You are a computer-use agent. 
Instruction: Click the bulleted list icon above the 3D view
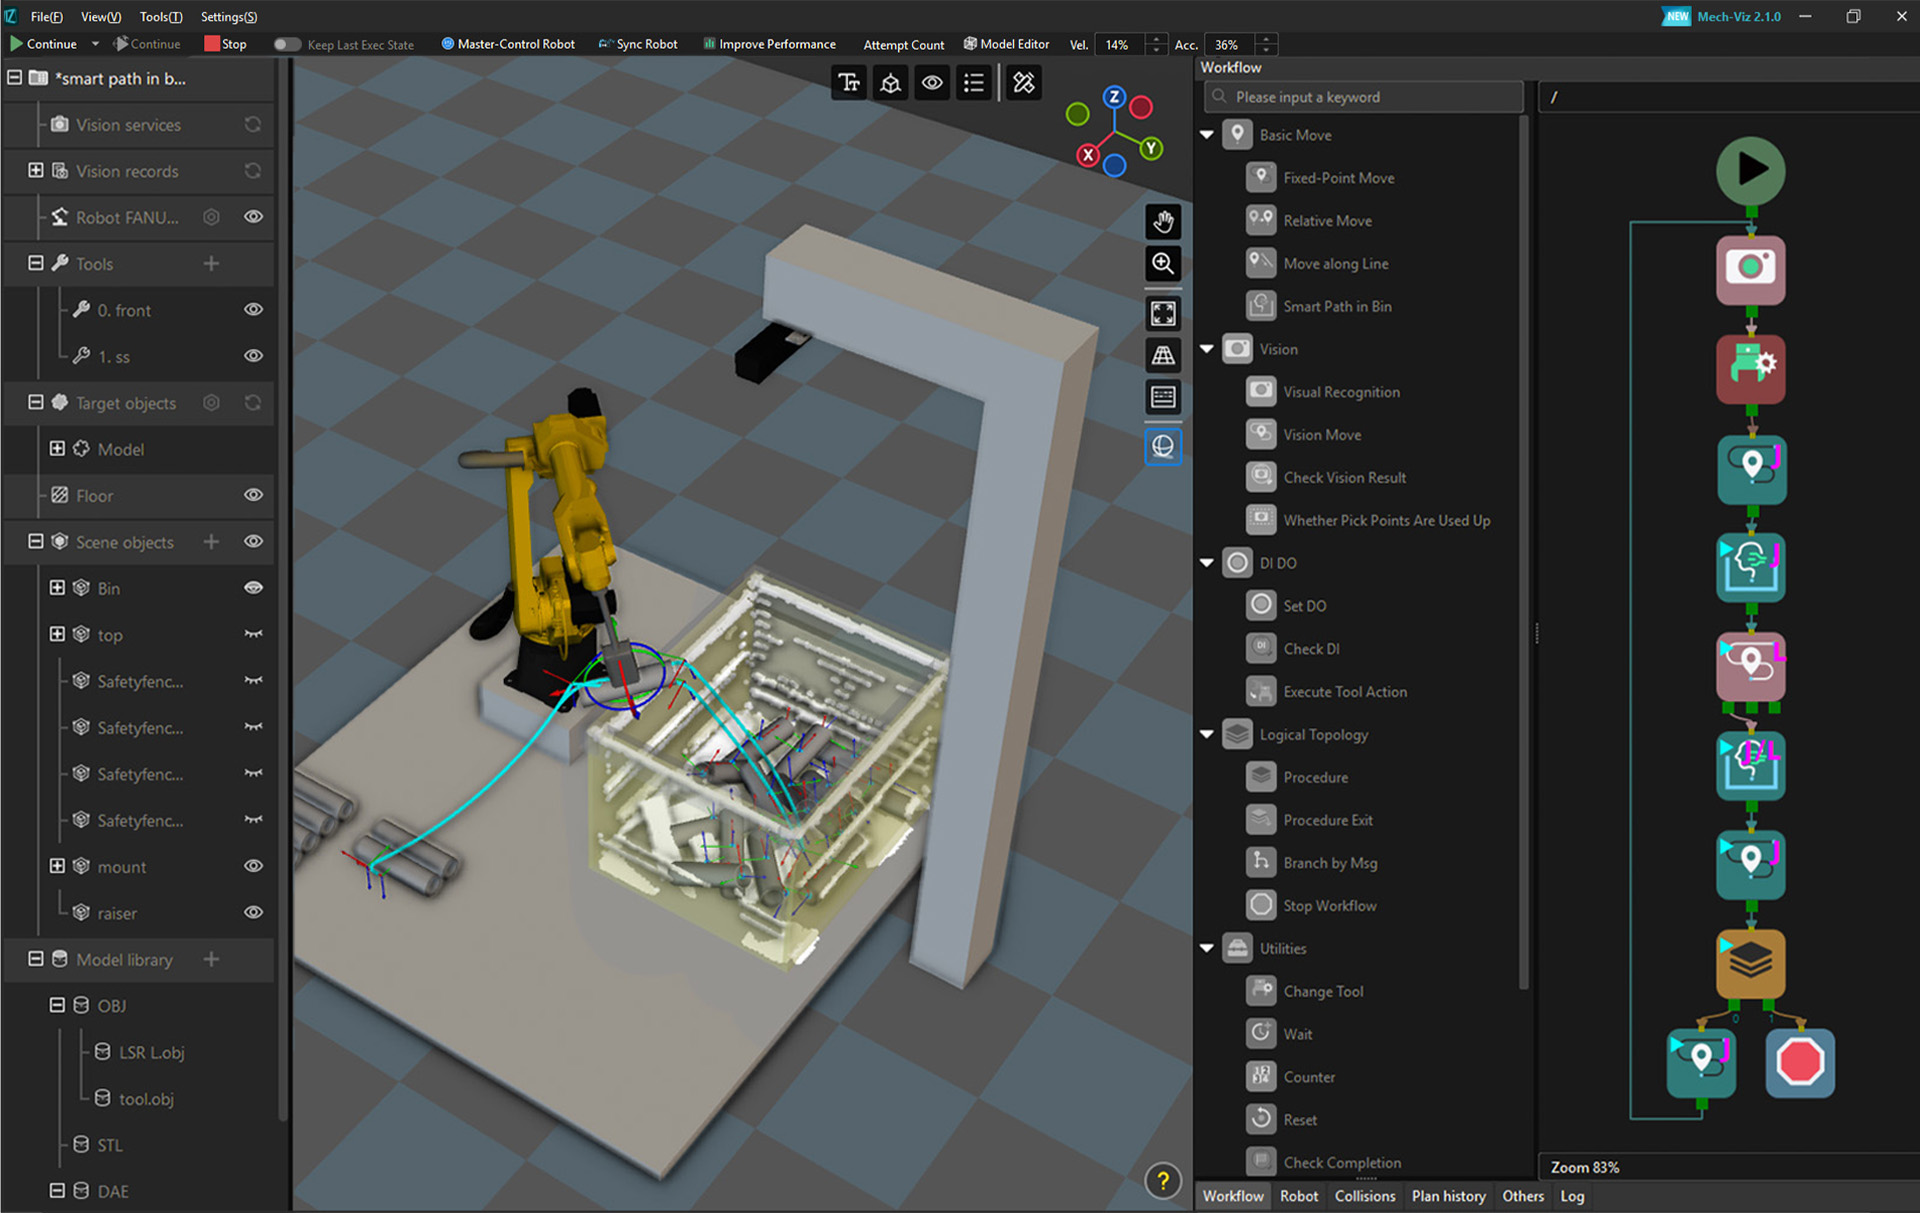pos(973,83)
